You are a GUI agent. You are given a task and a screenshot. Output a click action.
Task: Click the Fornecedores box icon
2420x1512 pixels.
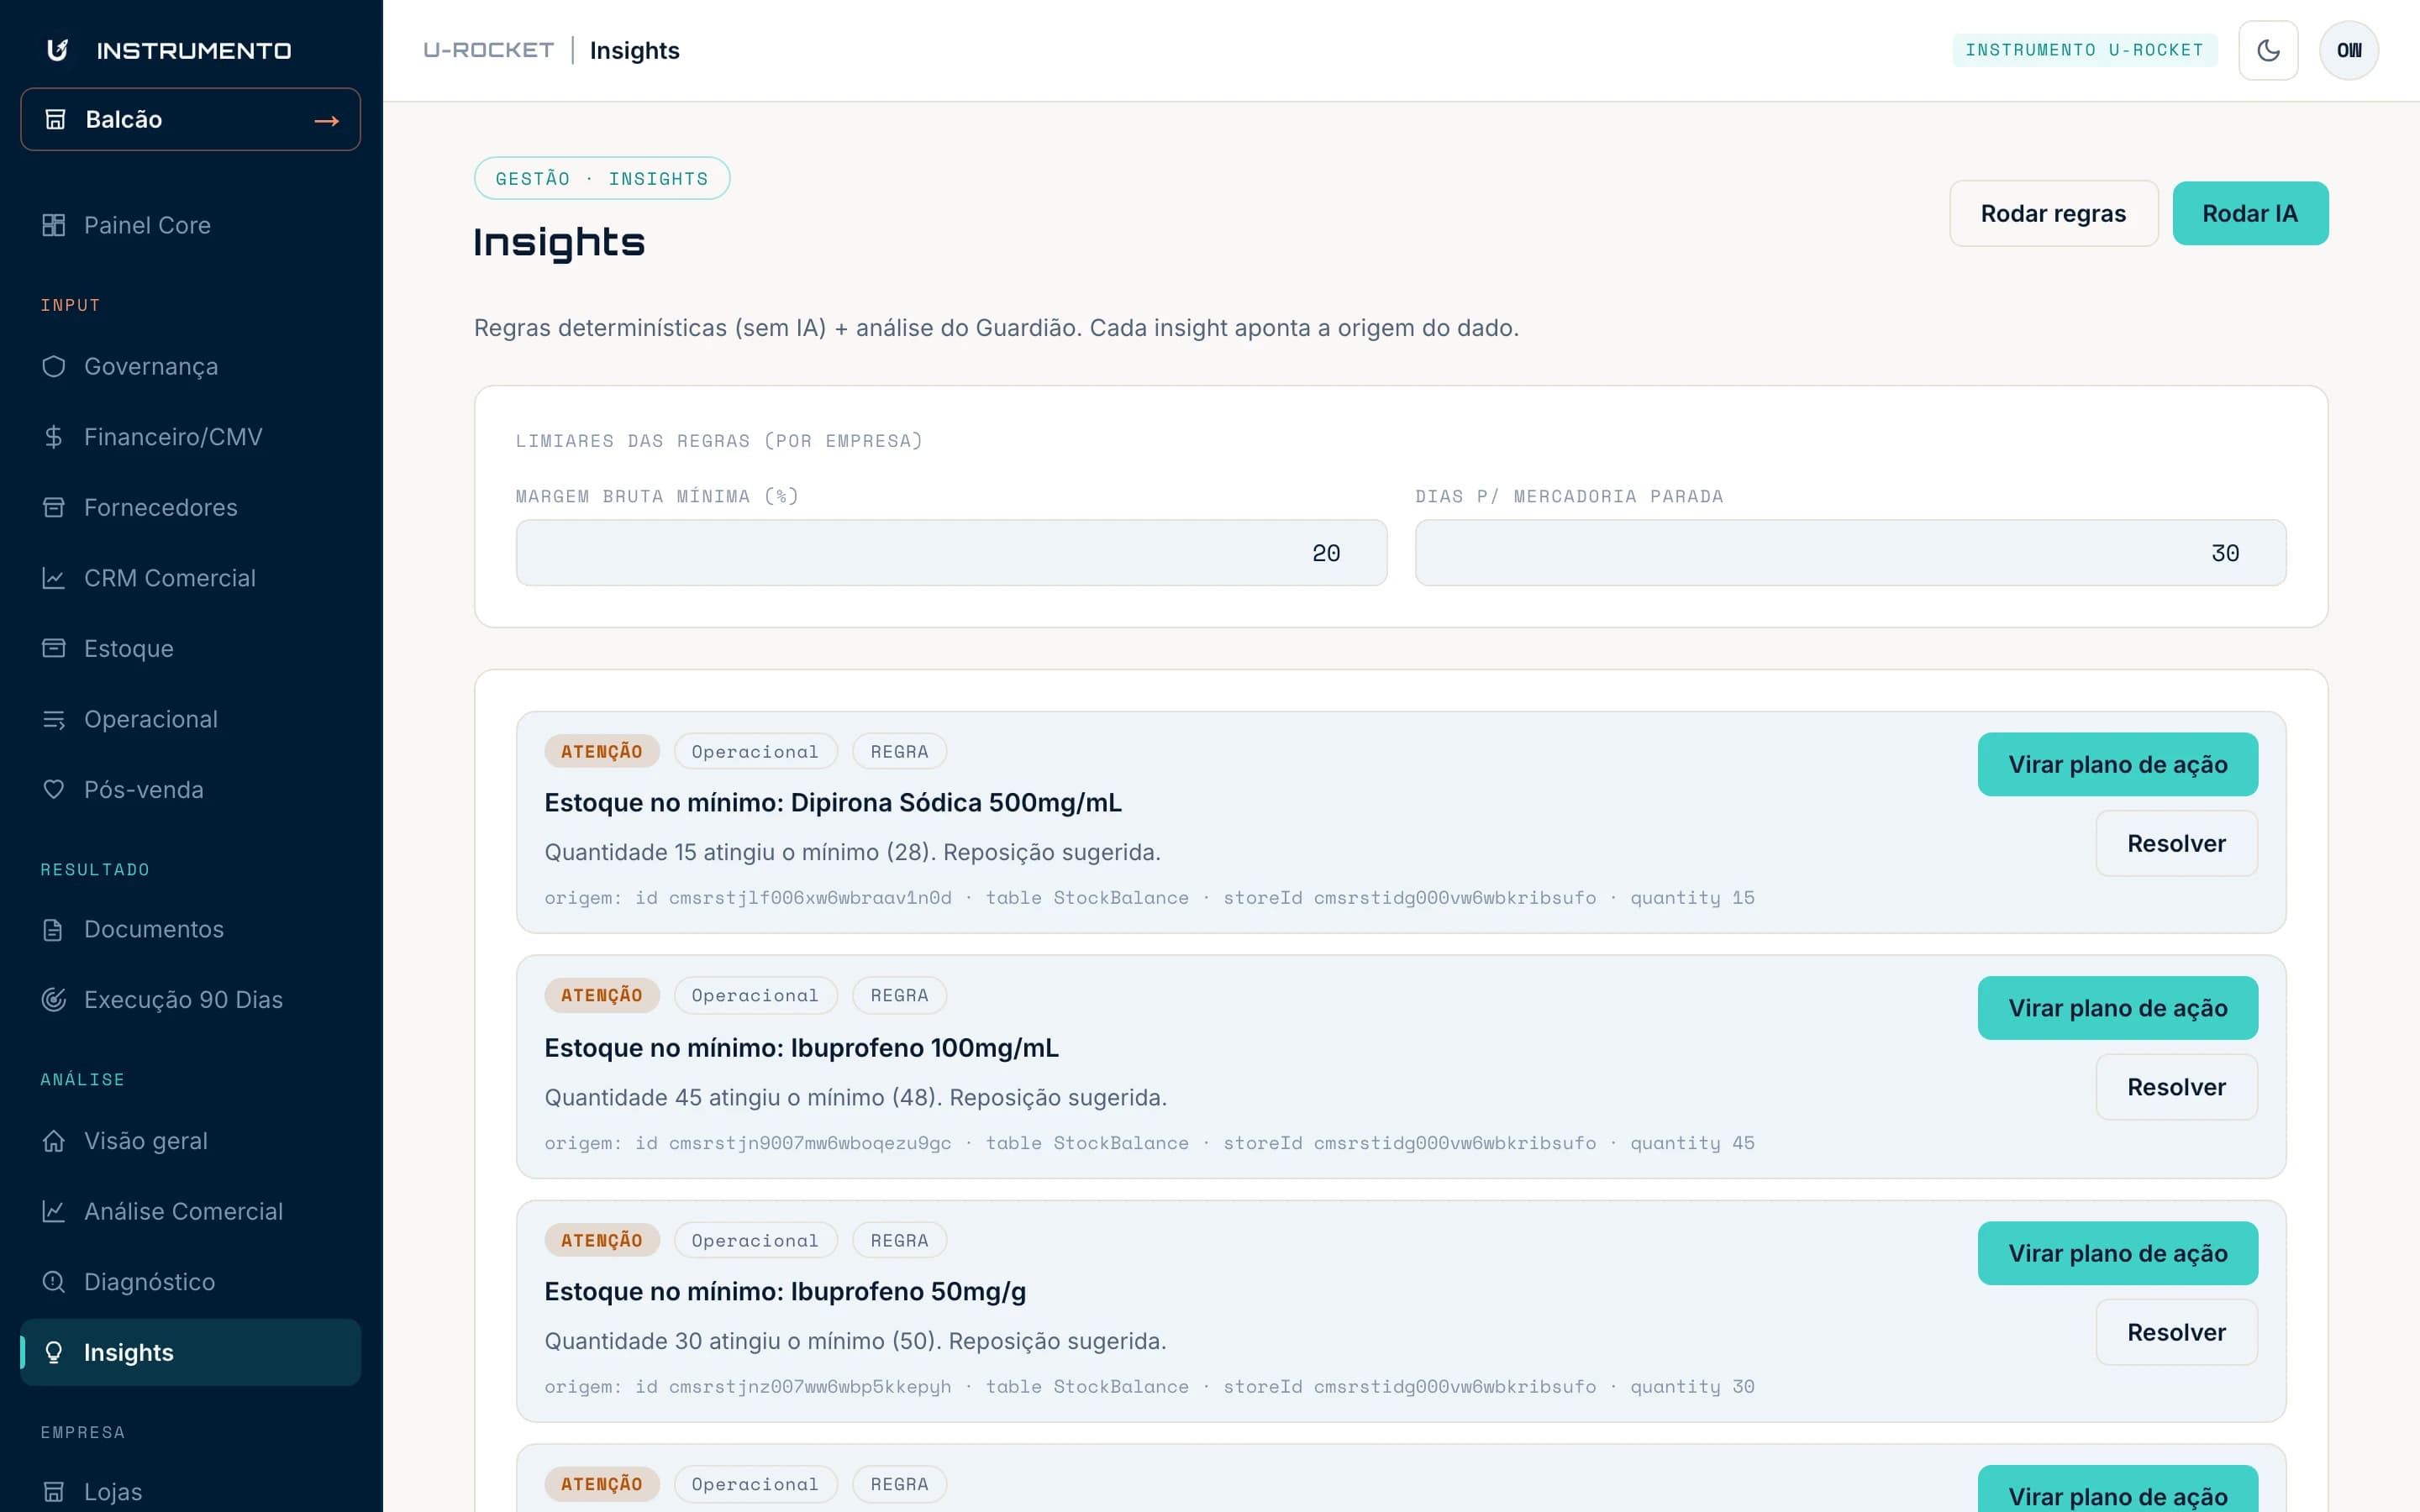tap(54, 507)
